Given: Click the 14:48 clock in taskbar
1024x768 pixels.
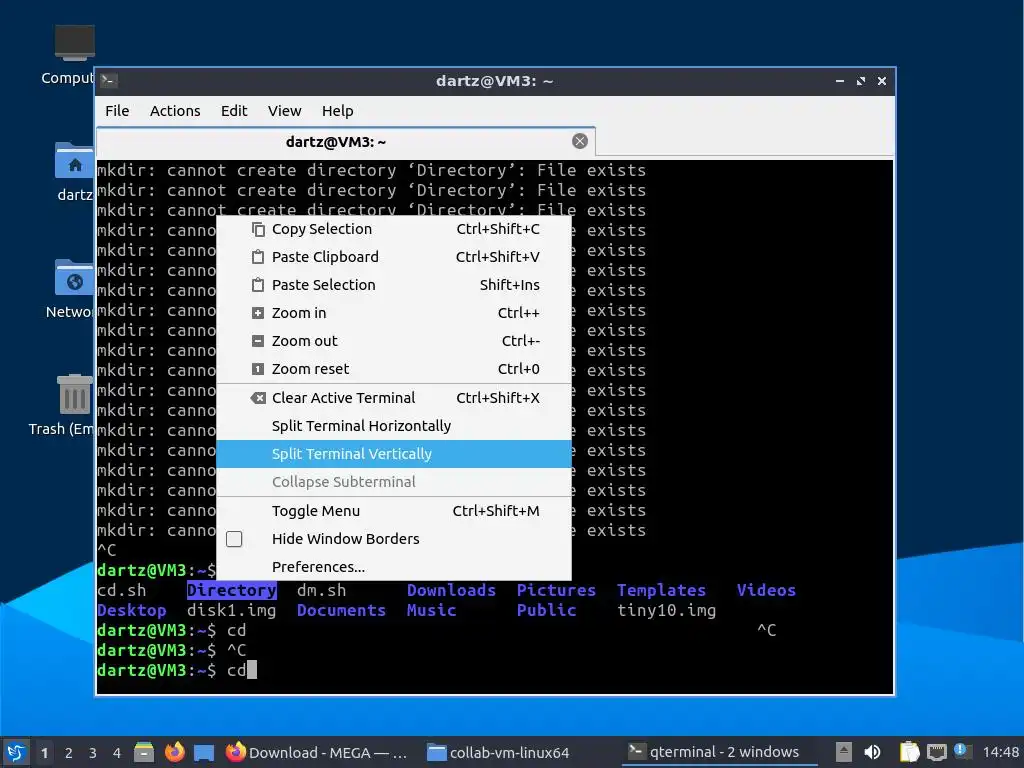Looking at the screenshot, I should (1000, 752).
